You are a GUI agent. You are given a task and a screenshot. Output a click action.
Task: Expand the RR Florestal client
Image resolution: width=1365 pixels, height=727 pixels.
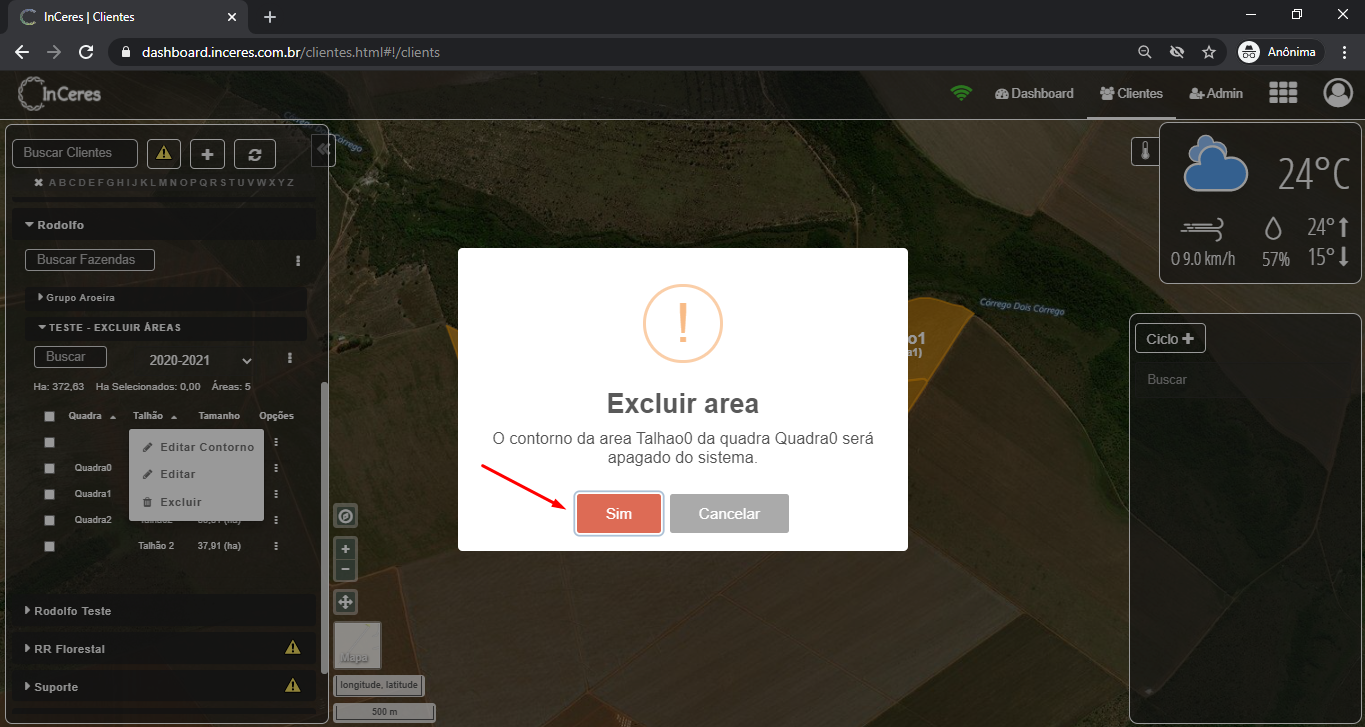(x=163, y=648)
